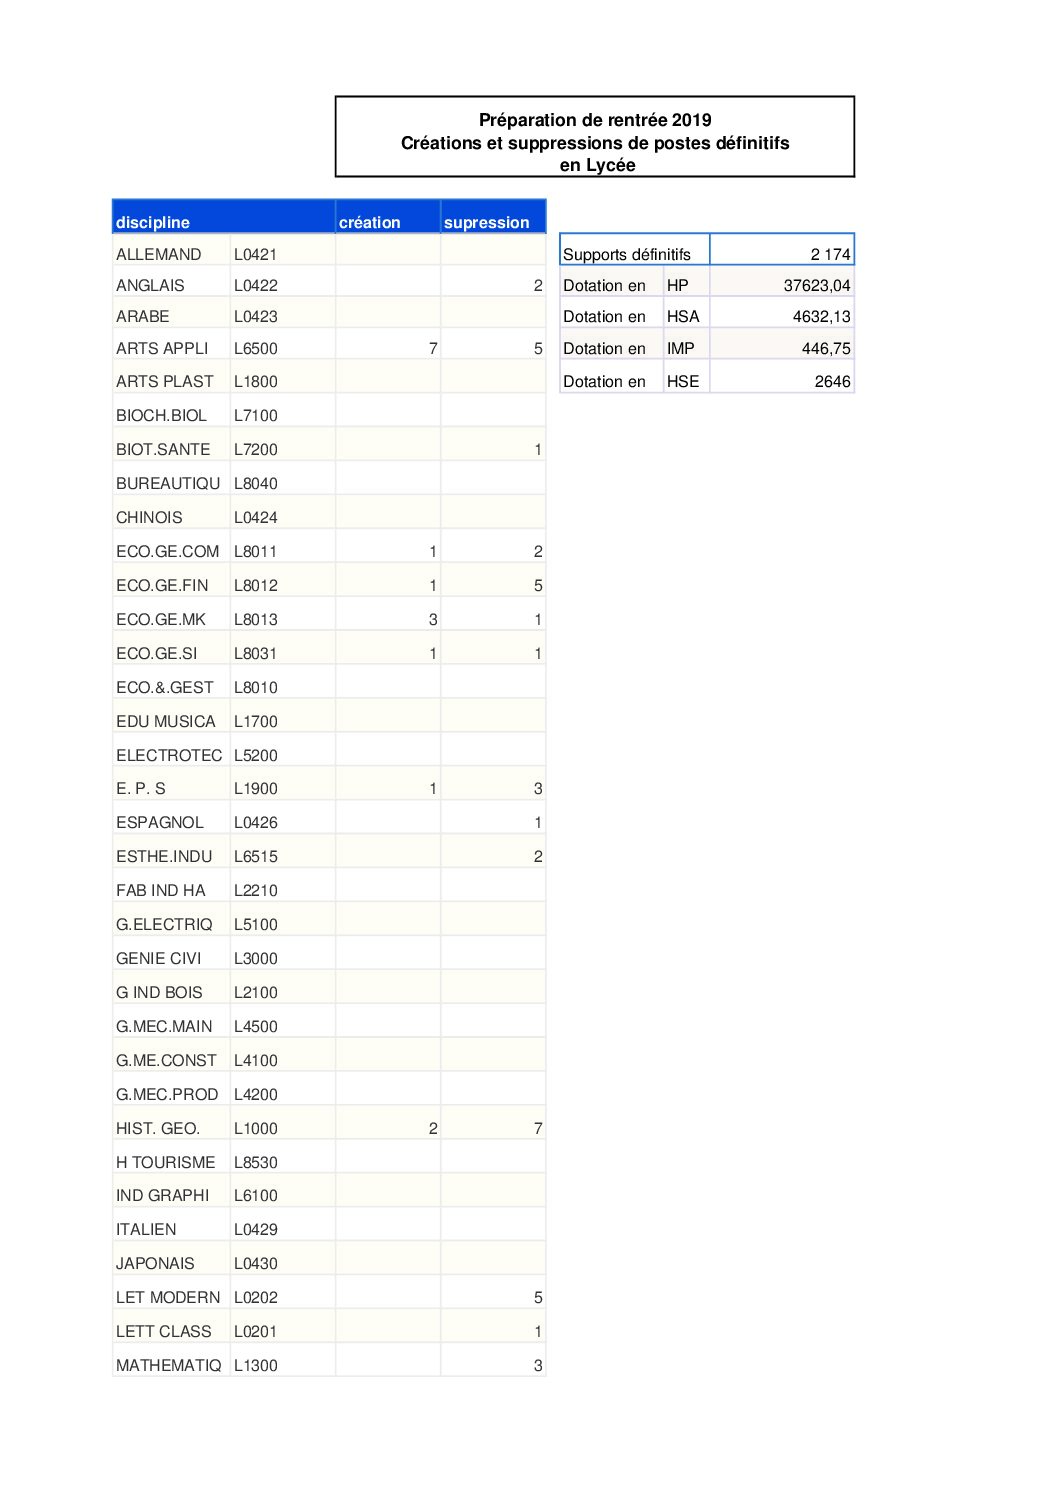This screenshot has height=1497, width=1058.
Task: Click the value 2 174 cell
Action: [x=782, y=250]
